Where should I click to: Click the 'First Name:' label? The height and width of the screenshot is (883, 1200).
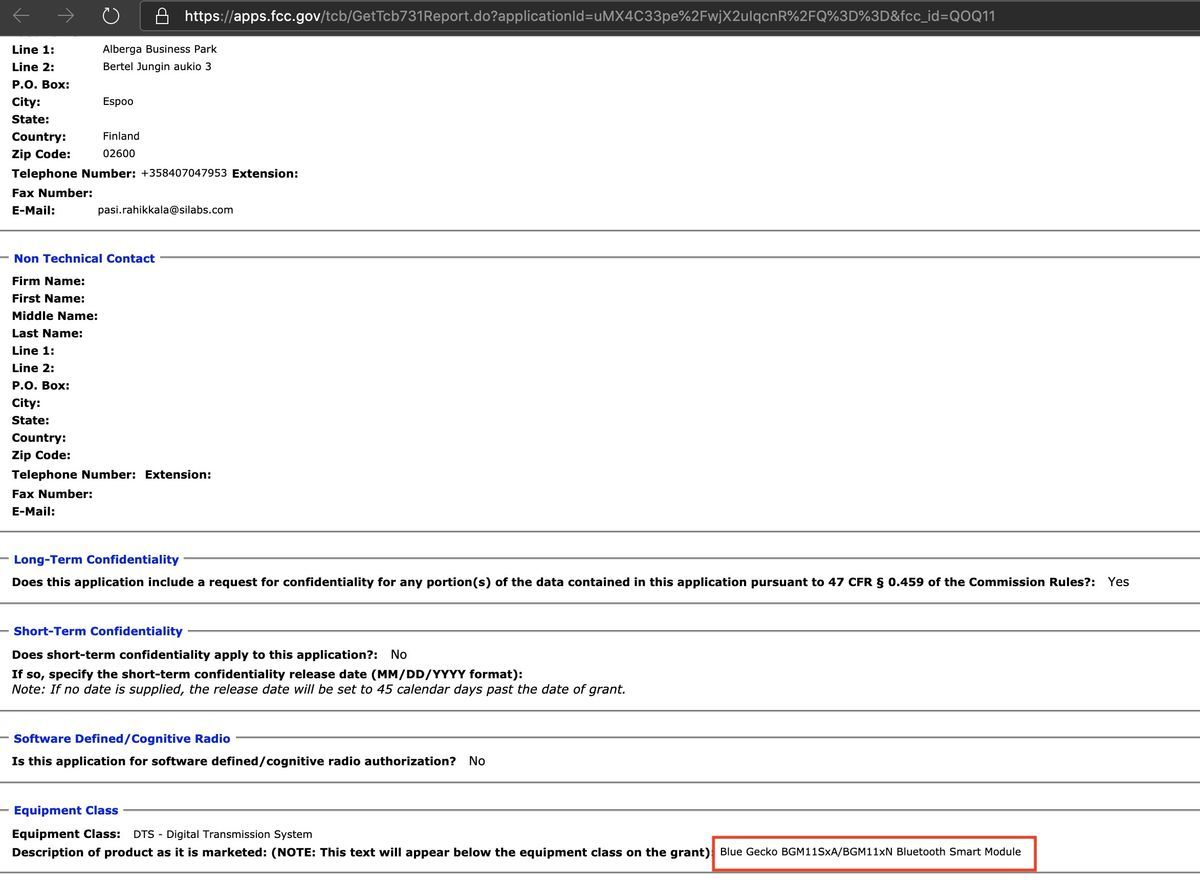pos(48,298)
